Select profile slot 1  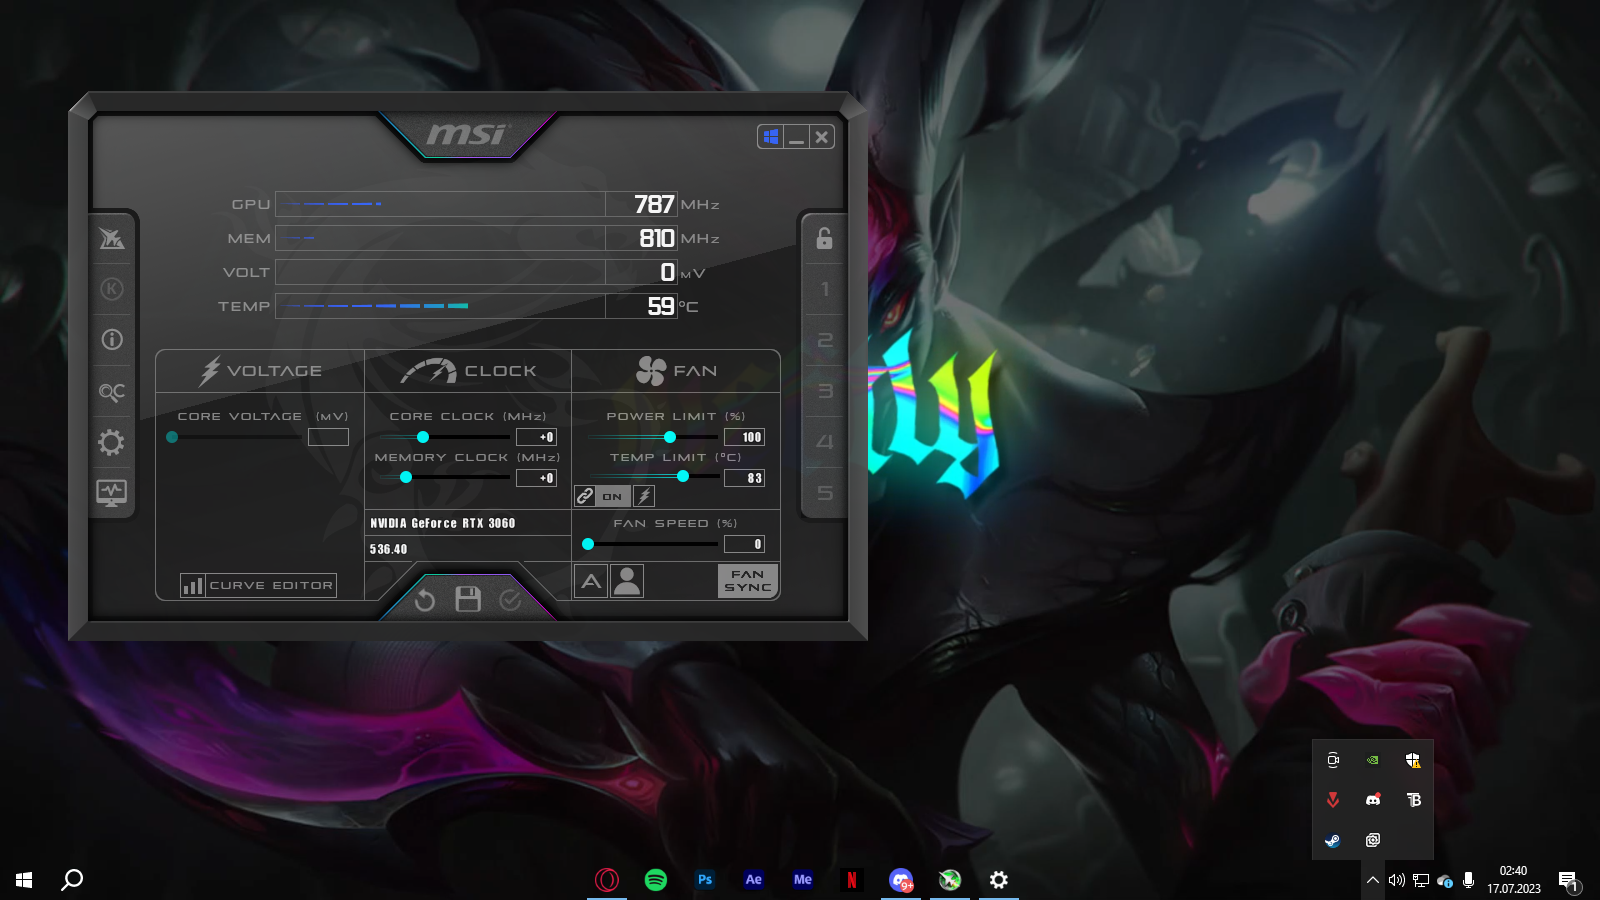pyautogui.click(x=824, y=289)
